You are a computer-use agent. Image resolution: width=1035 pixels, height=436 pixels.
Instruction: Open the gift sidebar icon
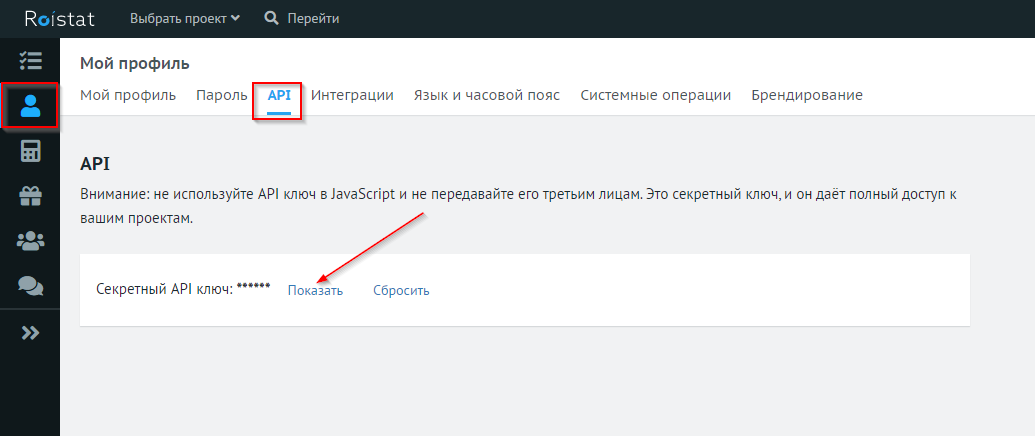[x=30, y=196]
